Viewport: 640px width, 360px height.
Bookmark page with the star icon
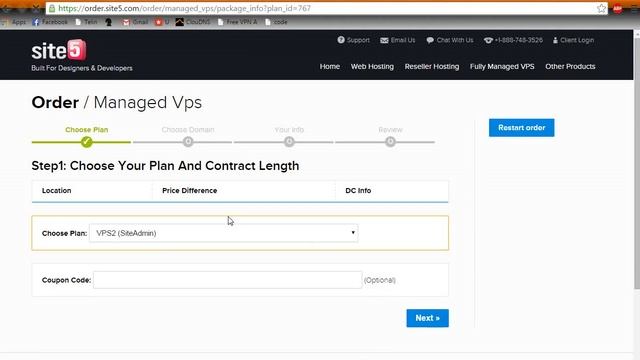[601, 8]
